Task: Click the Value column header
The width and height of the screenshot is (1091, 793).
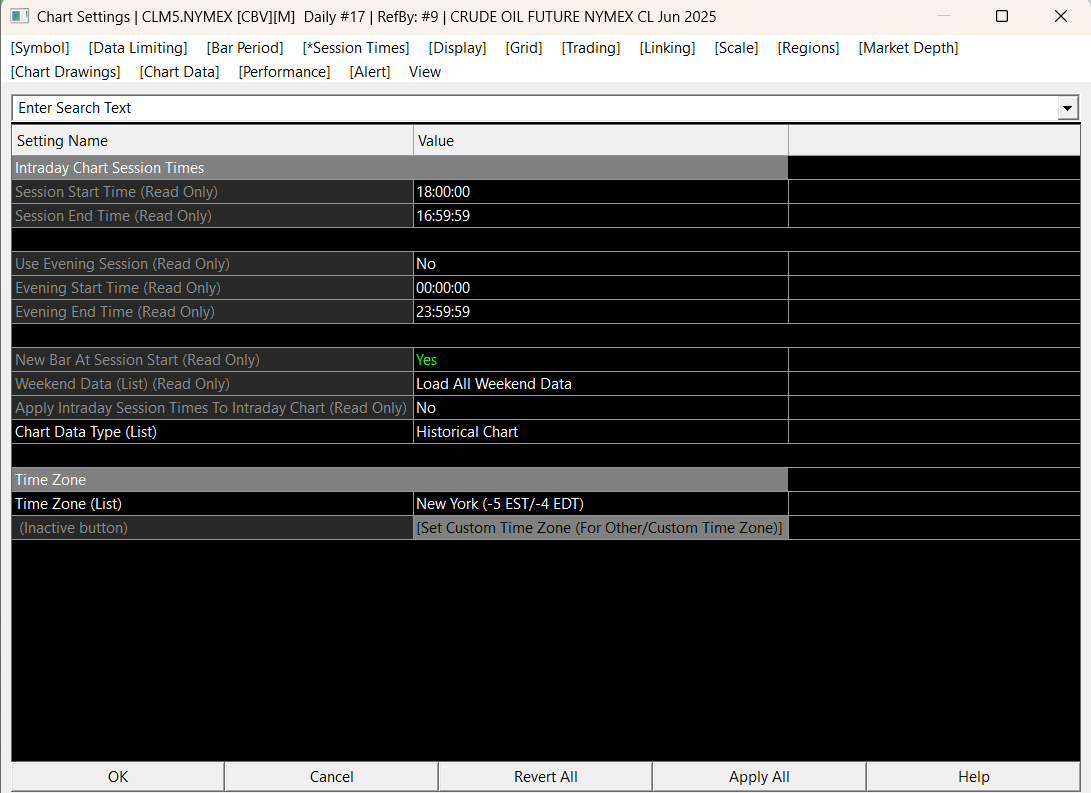Action: [600, 141]
